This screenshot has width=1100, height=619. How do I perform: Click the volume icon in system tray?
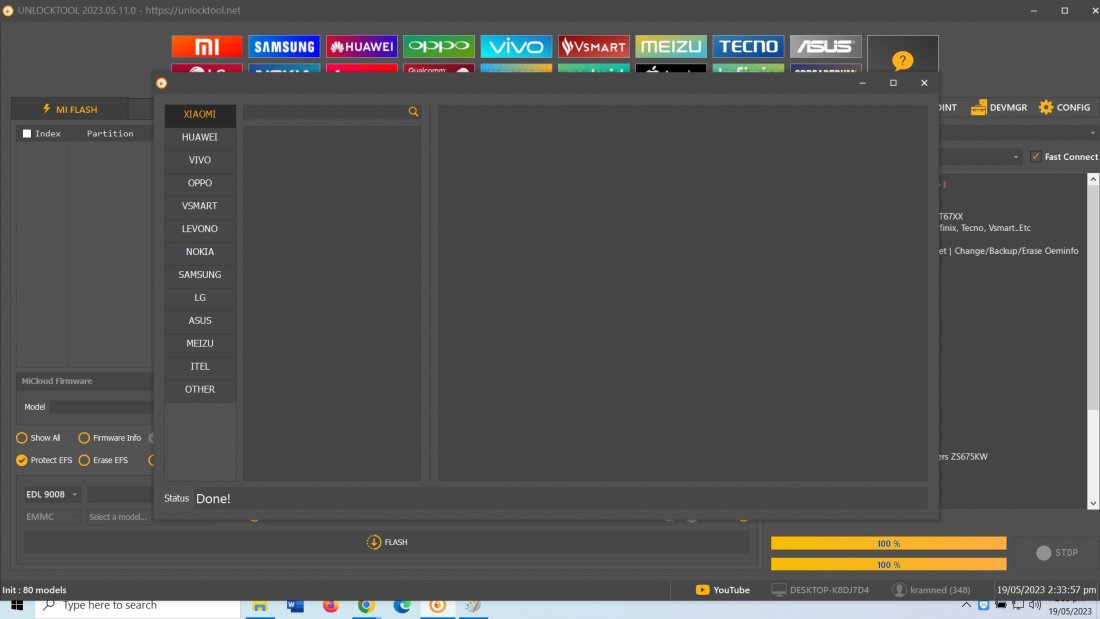coord(1035,605)
